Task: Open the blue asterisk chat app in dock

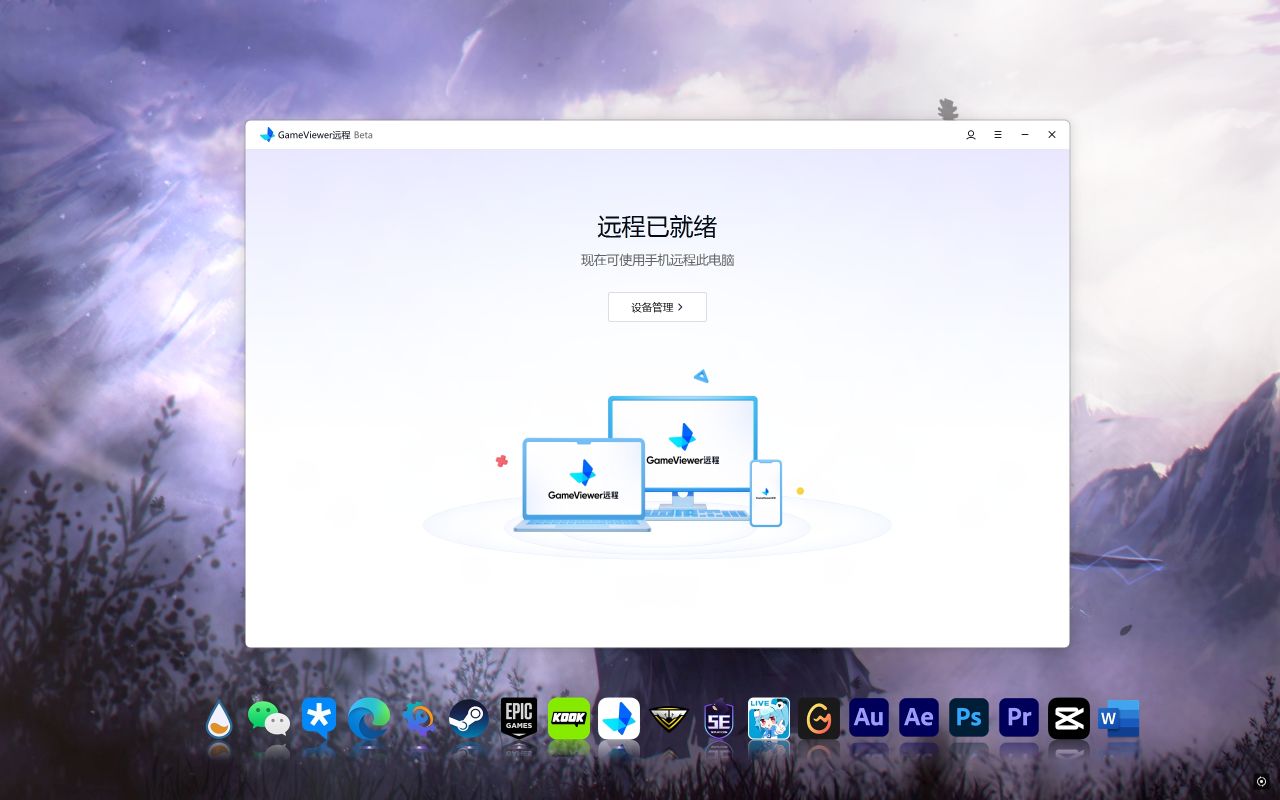Action: 319,719
